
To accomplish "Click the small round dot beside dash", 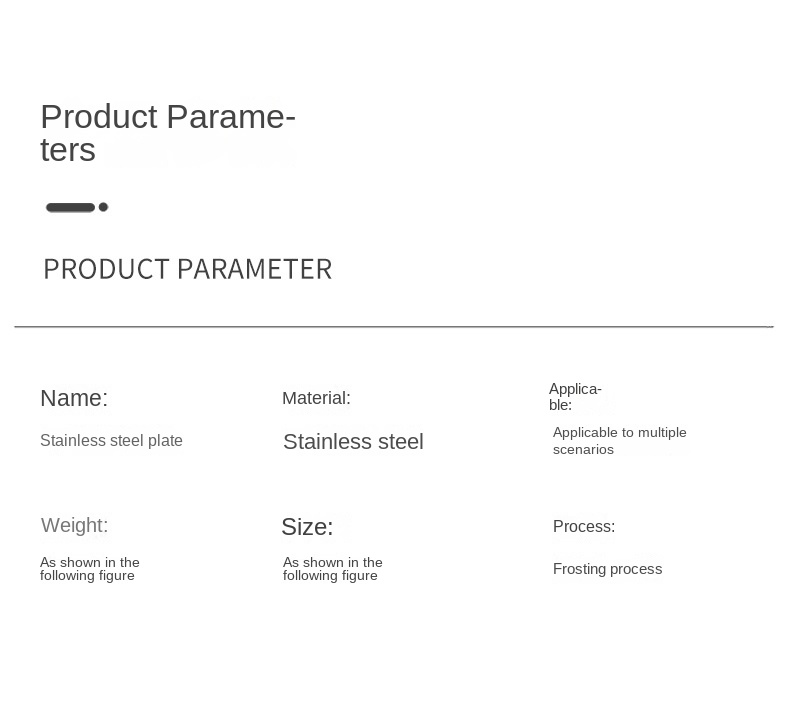I will (103, 207).
